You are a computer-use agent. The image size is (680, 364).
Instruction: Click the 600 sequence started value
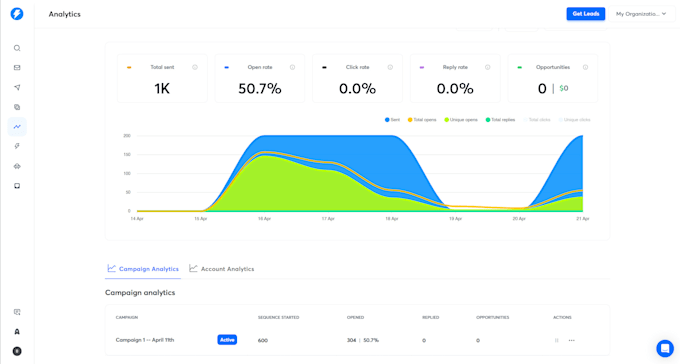(x=262, y=341)
